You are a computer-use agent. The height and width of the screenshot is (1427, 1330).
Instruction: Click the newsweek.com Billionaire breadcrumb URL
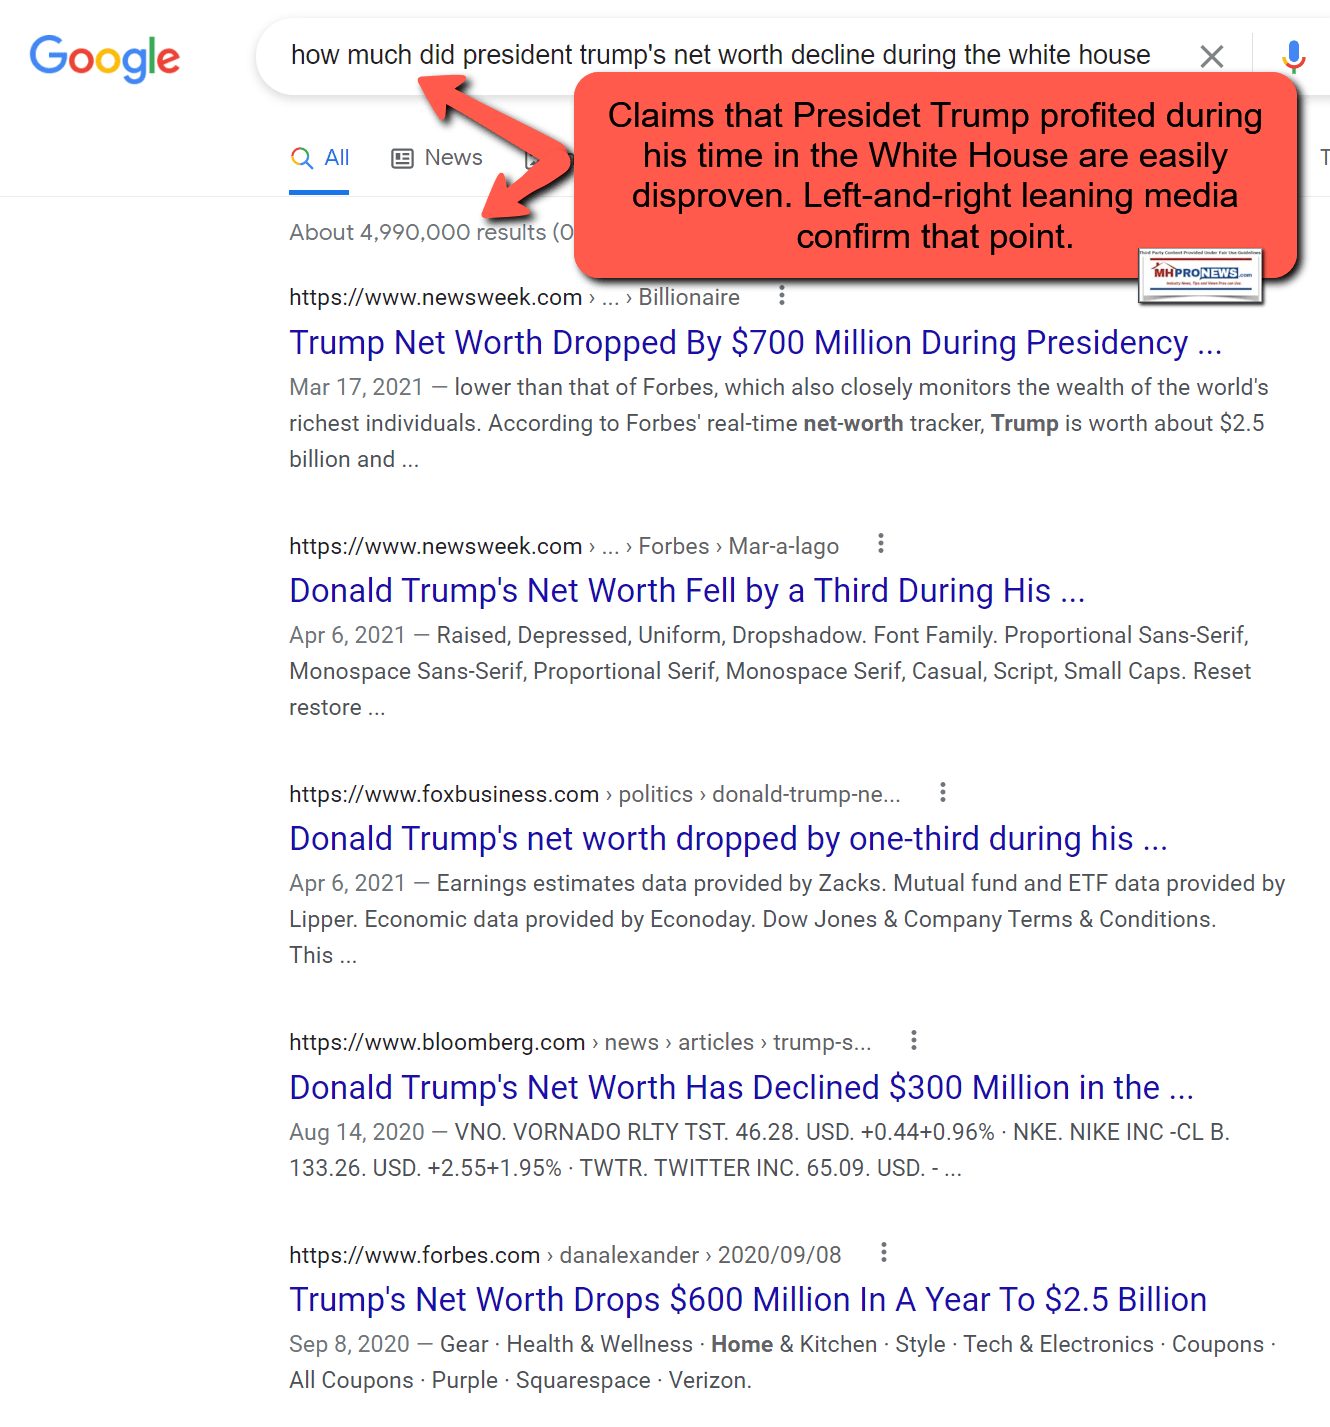click(514, 297)
